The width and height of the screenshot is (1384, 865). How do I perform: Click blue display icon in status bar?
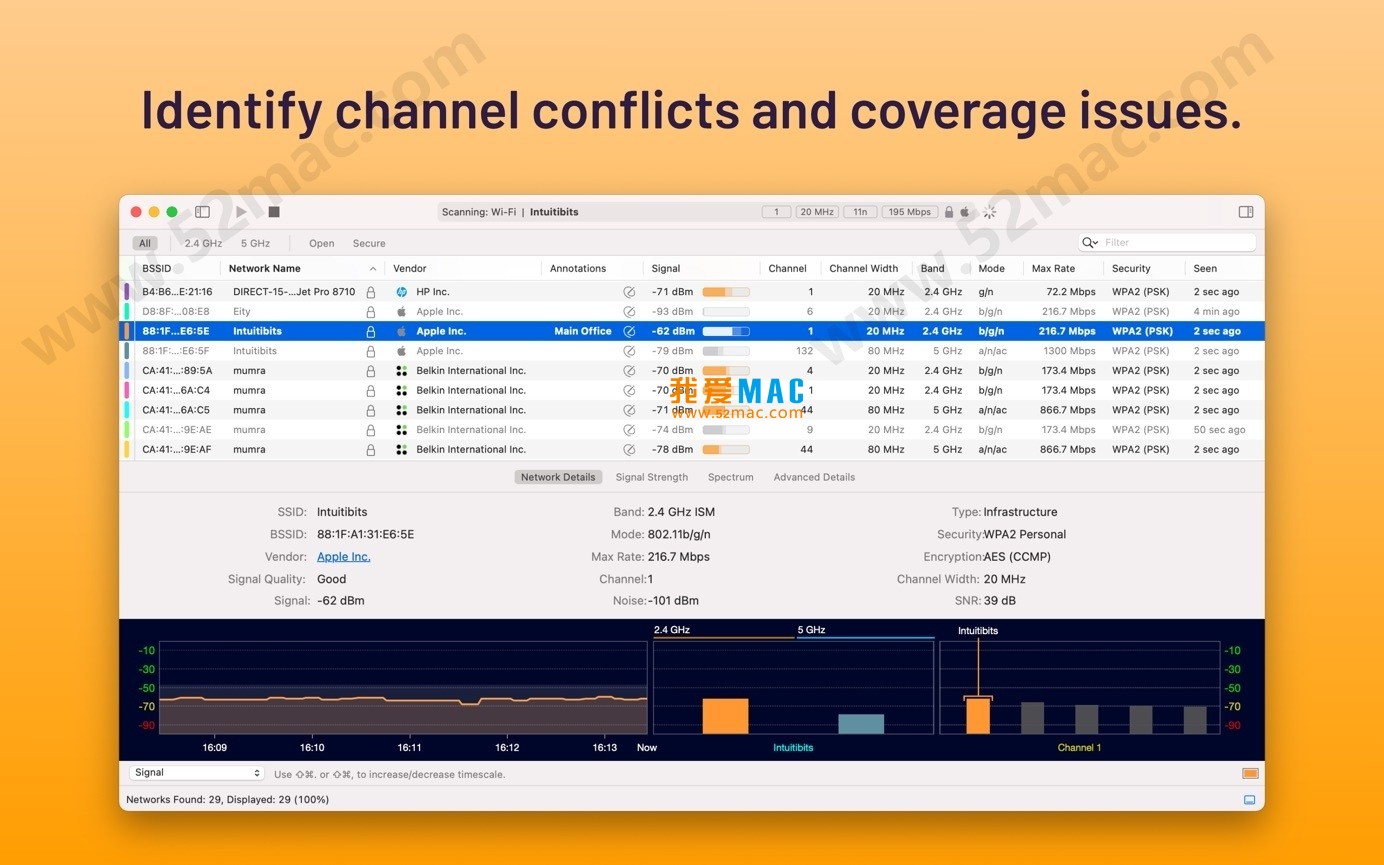1249,800
